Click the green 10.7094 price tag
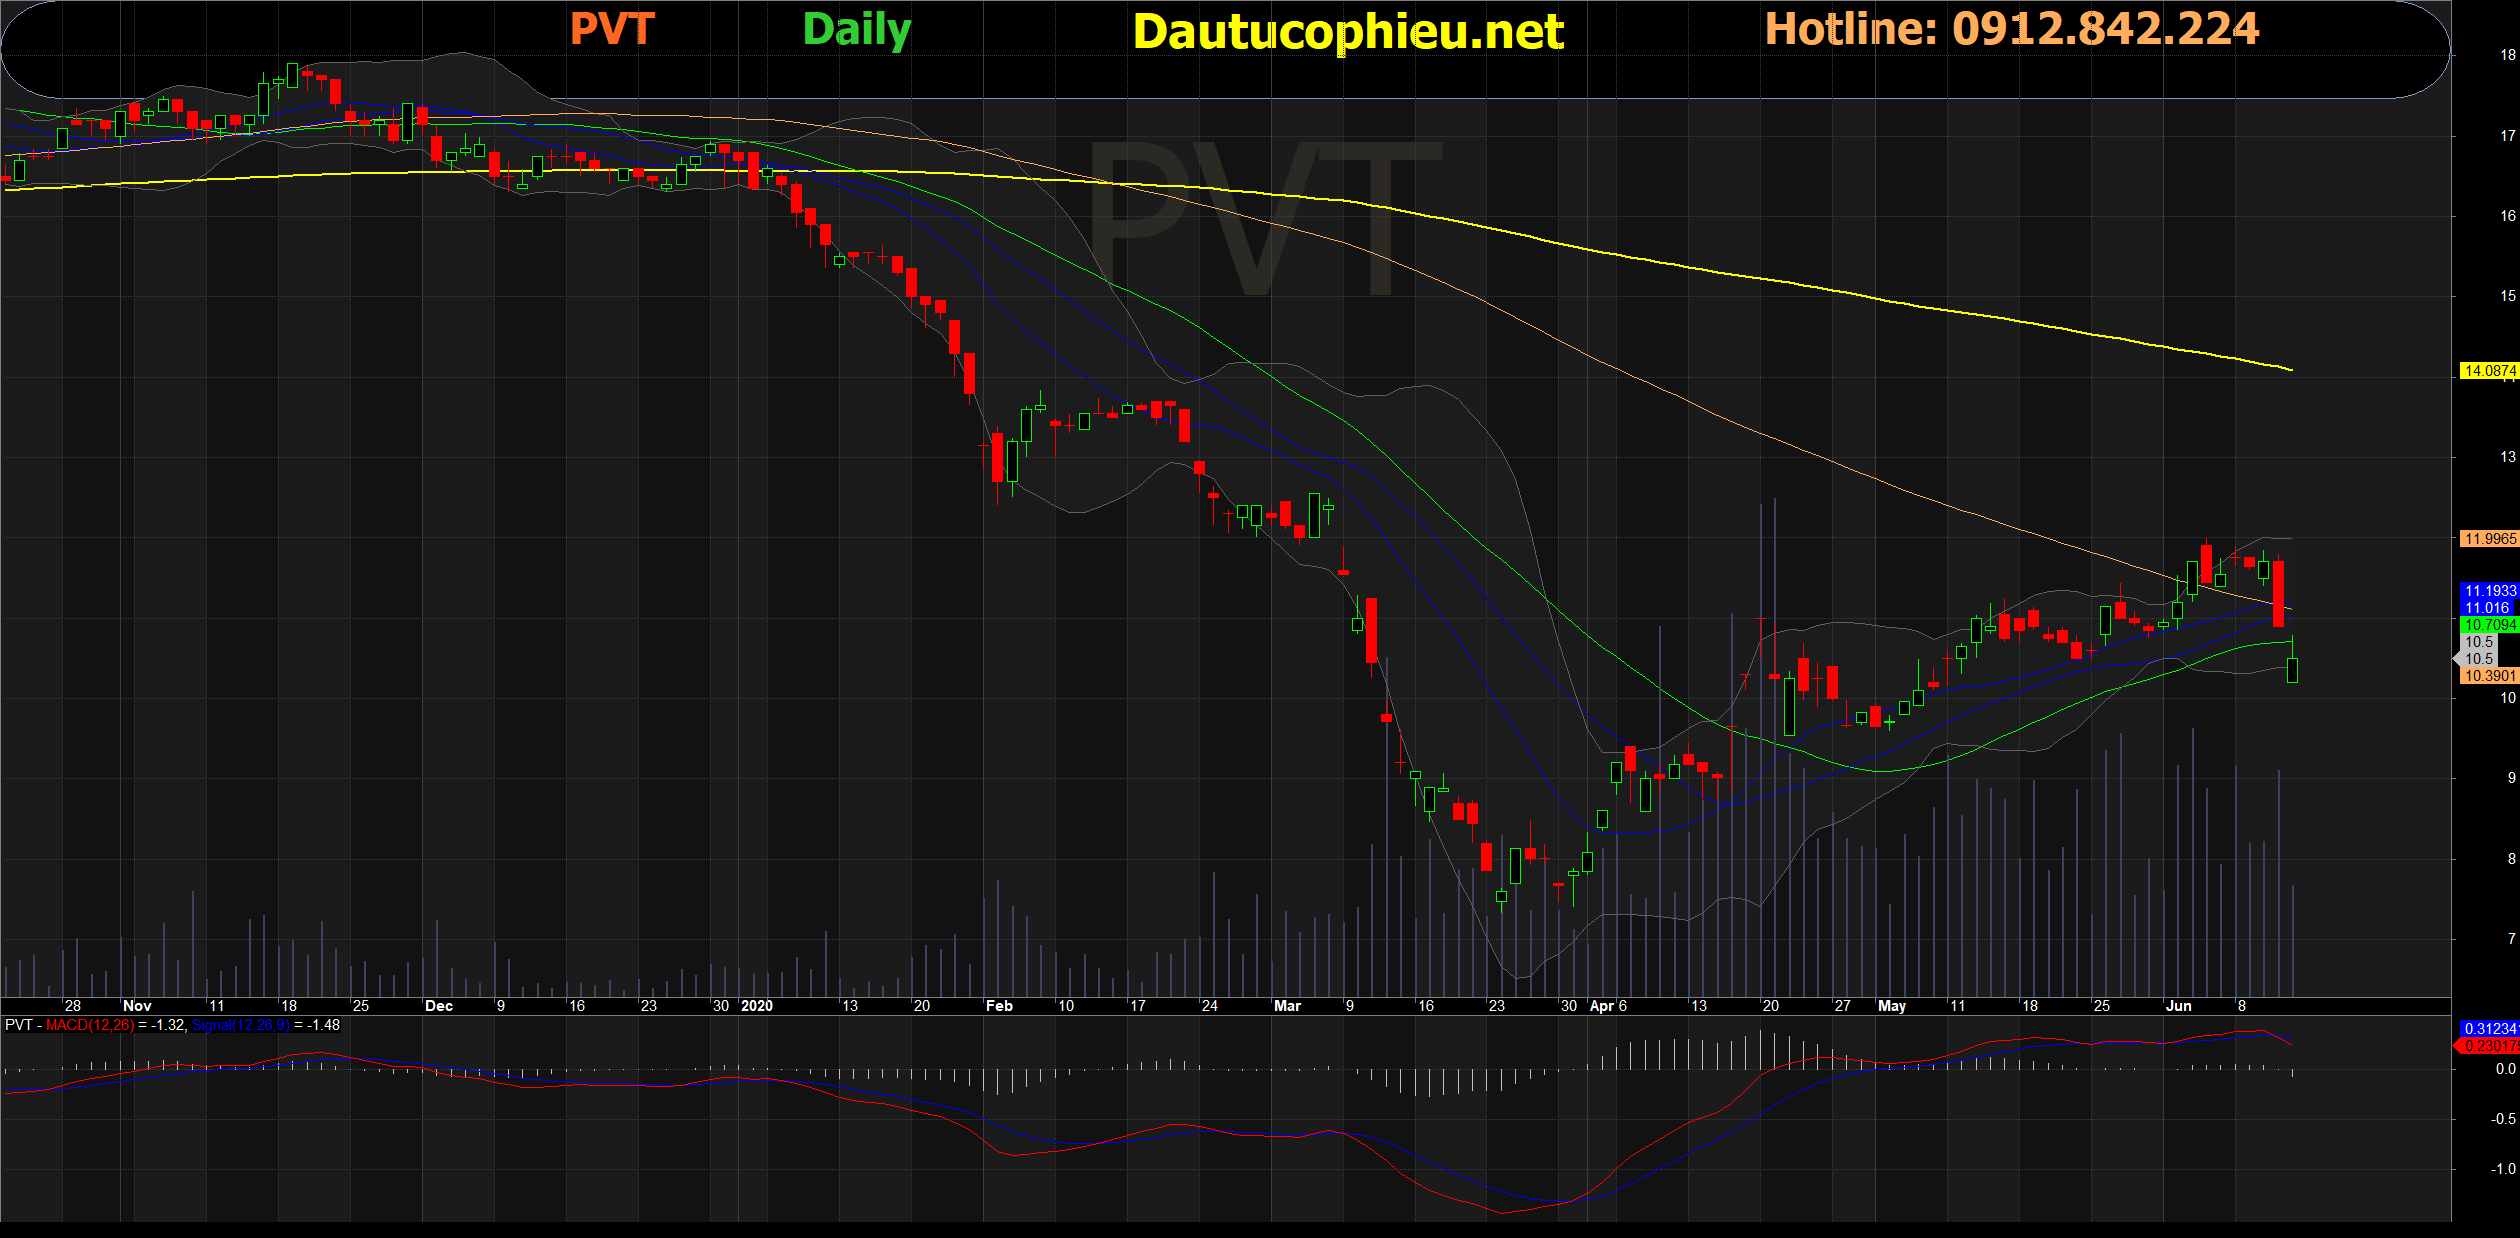 (2488, 625)
